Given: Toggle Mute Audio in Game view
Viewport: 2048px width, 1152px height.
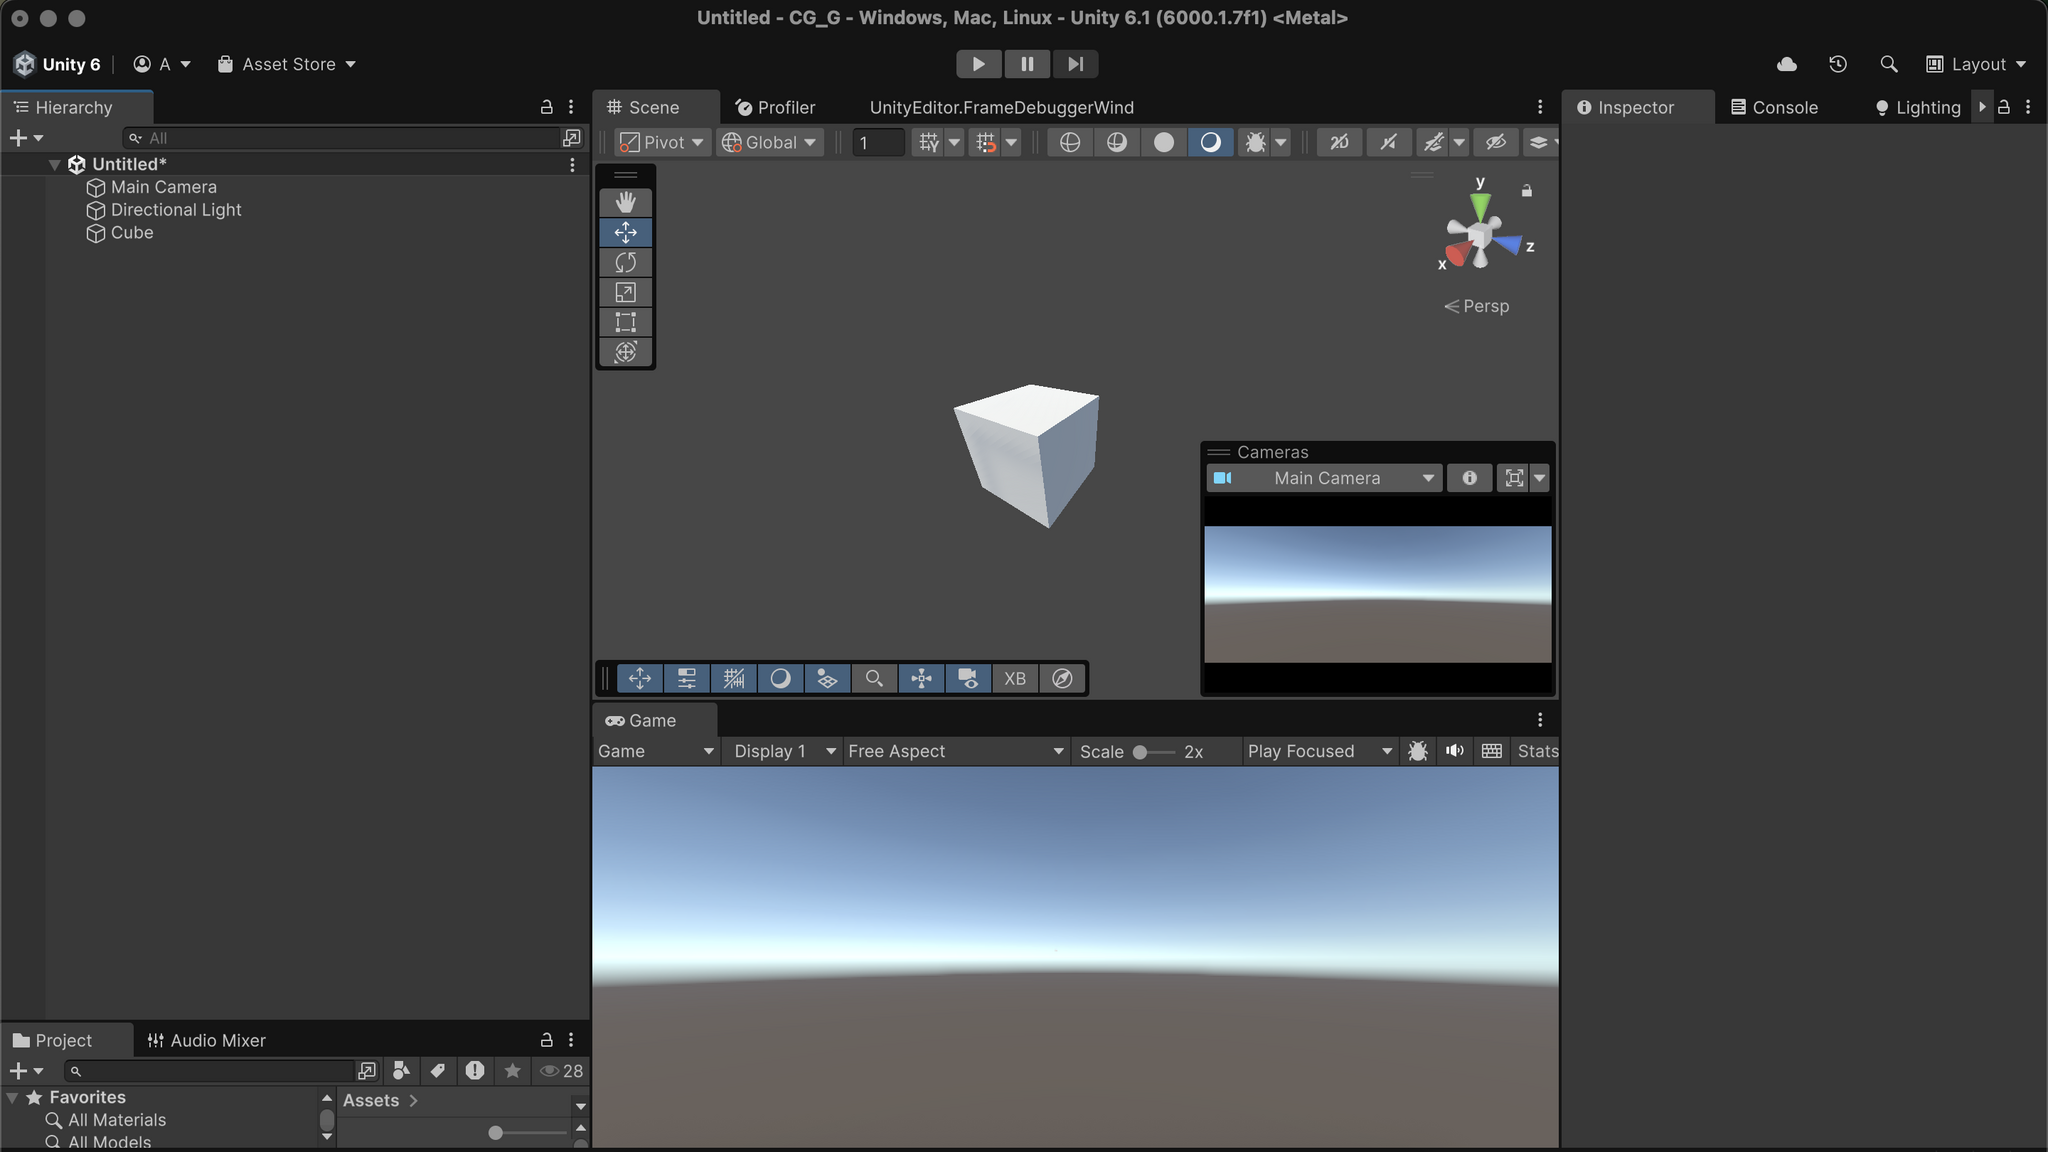Looking at the screenshot, I should 1455,751.
